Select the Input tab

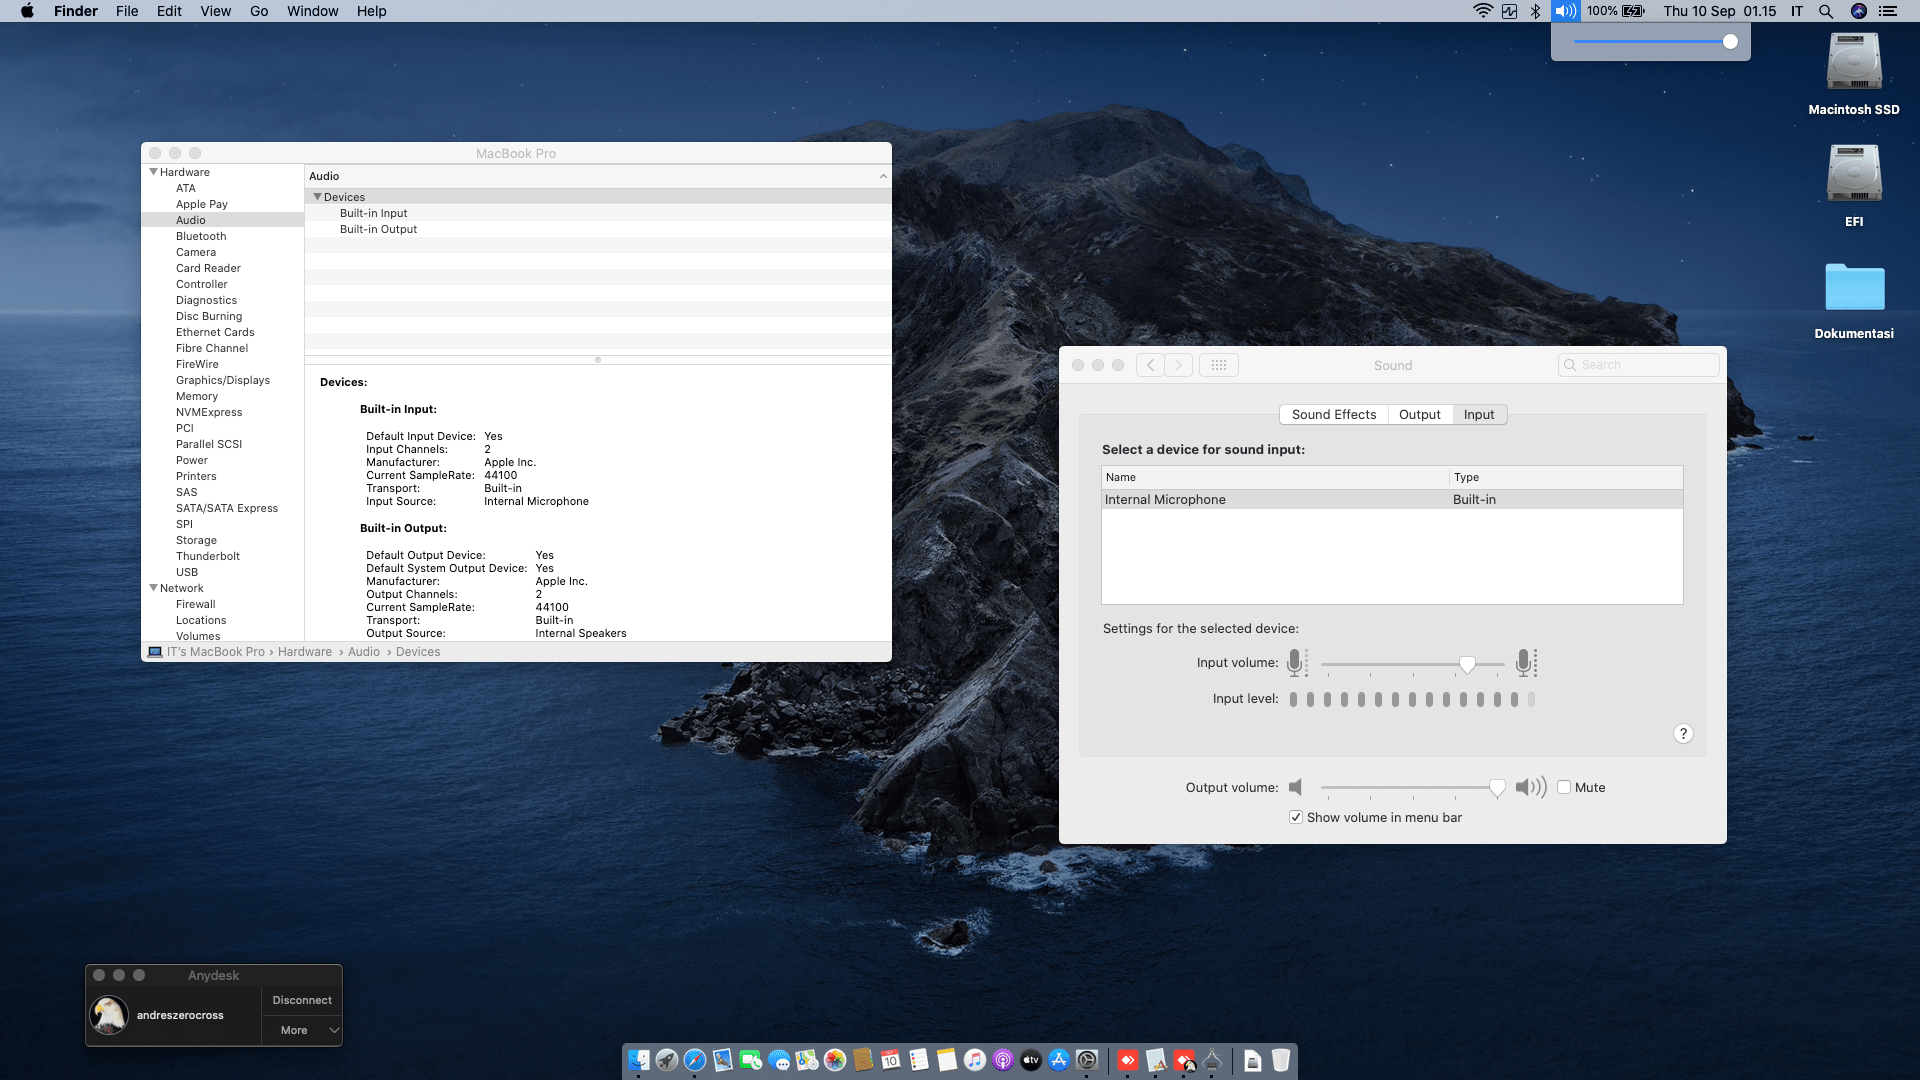point(1479,414)
